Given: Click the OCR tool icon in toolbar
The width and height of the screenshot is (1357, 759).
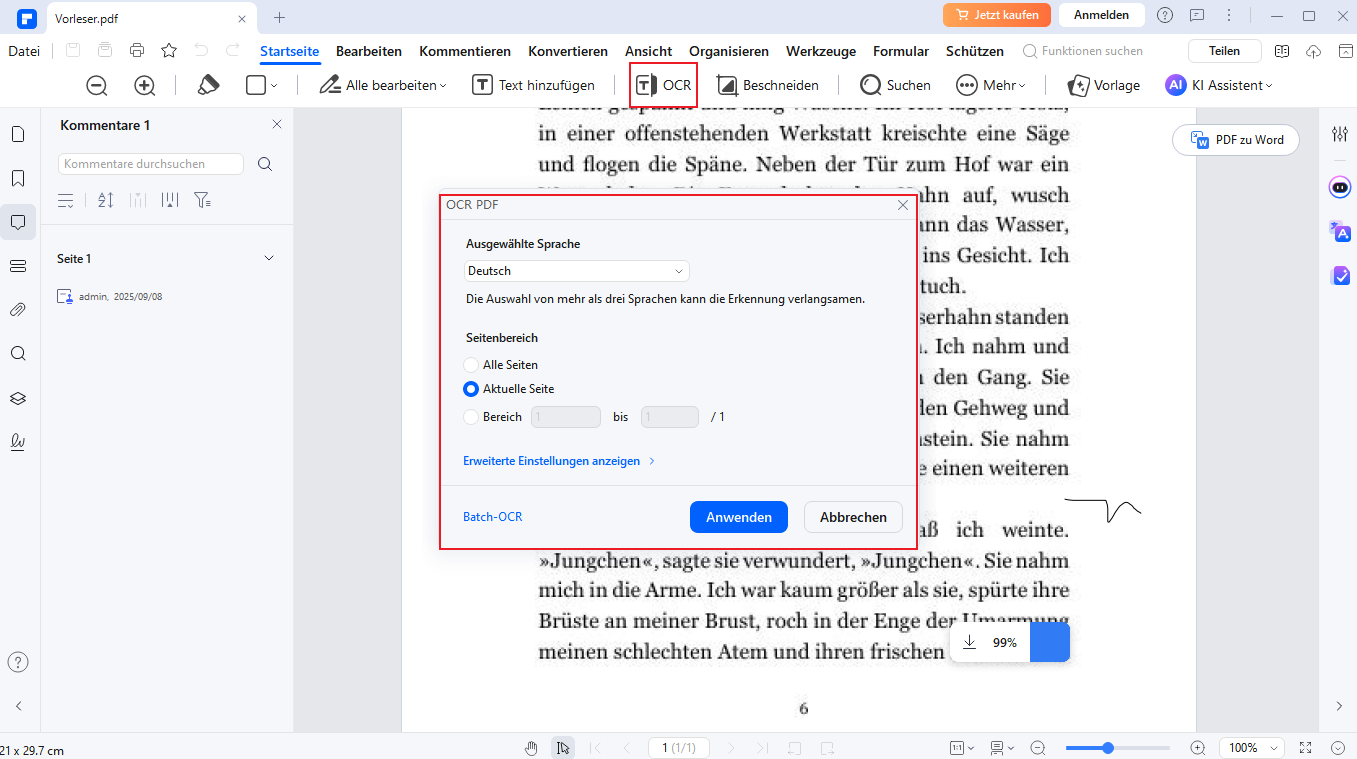Looking at the screenshot, I should (664, 85).
